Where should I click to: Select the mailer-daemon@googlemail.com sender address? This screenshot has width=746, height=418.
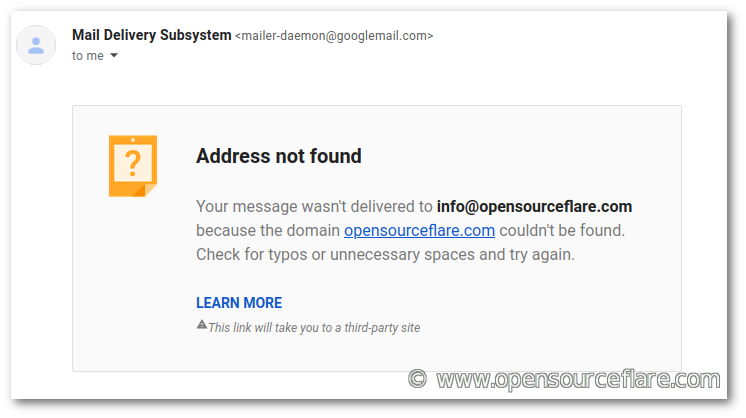pyautogui.click(x=334, y=36)
